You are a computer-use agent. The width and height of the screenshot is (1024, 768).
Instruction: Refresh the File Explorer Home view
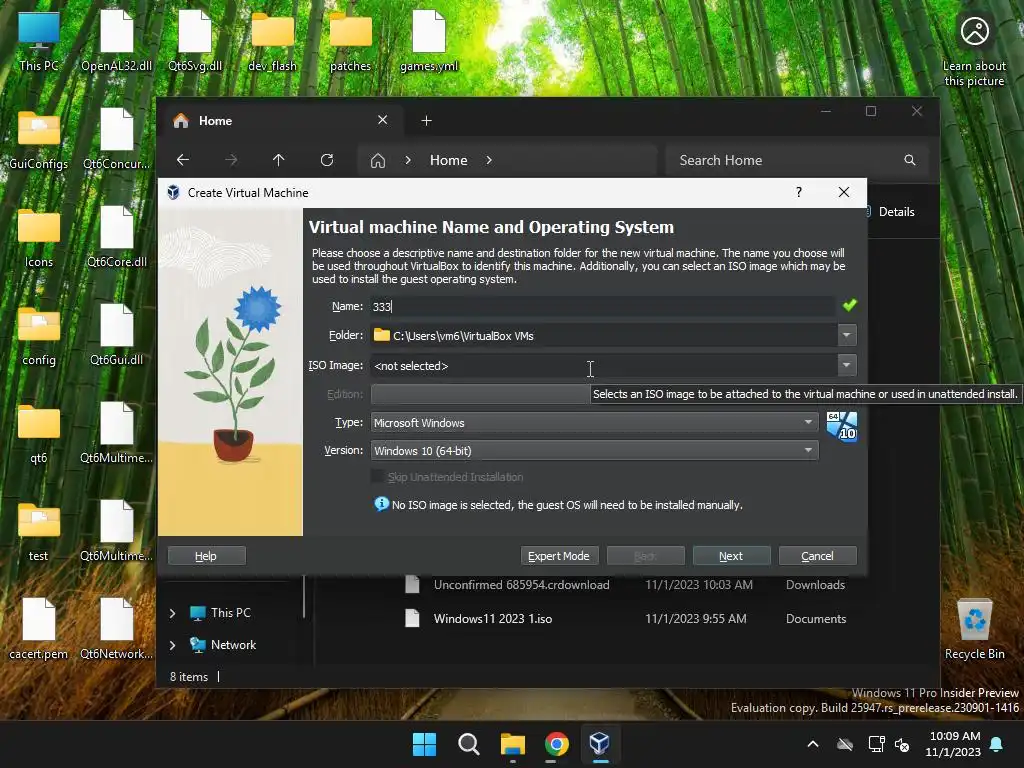pyautogui.click(x=327, y=160)
